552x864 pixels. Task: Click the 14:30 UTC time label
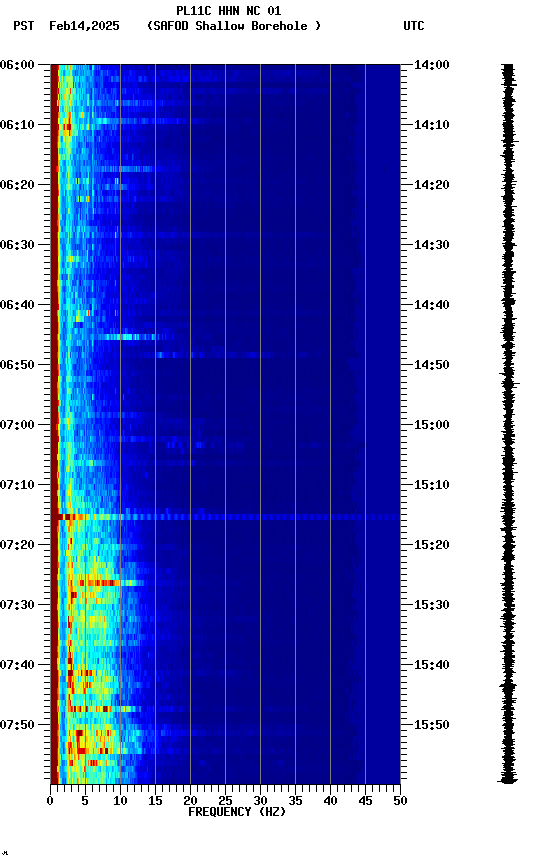[432, 245]
